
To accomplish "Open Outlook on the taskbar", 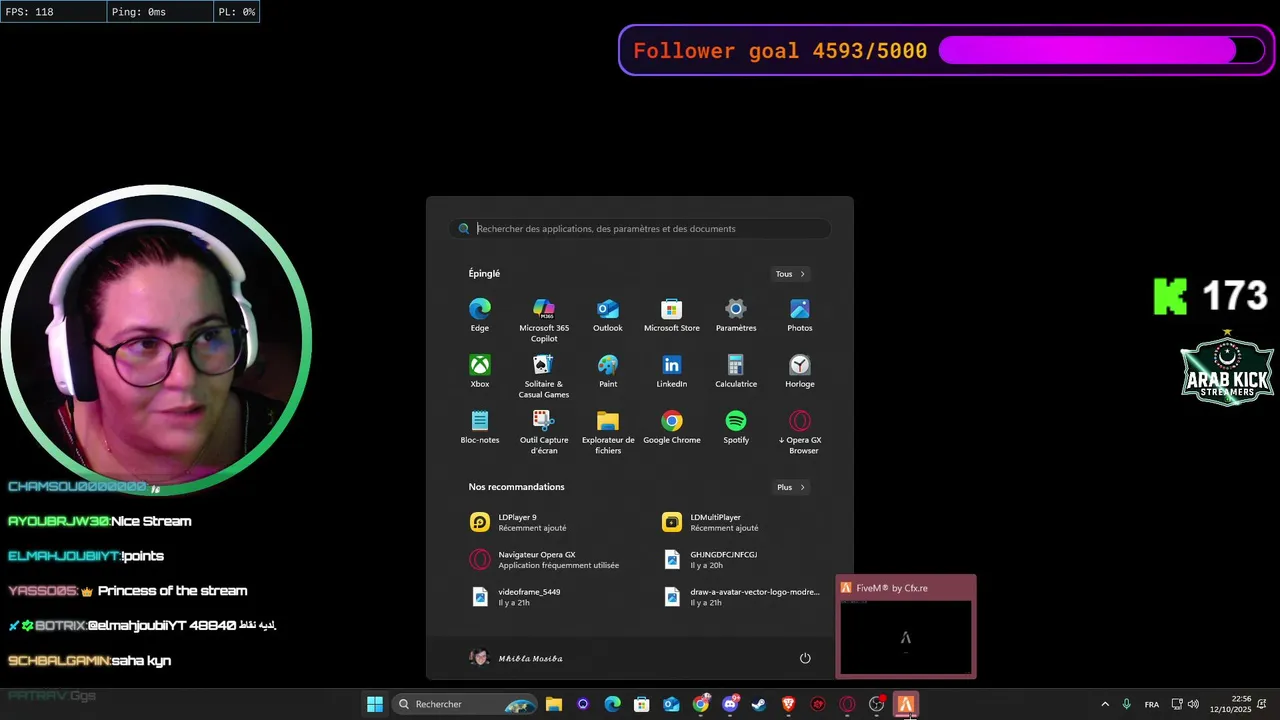I will (x=671, y=704).
